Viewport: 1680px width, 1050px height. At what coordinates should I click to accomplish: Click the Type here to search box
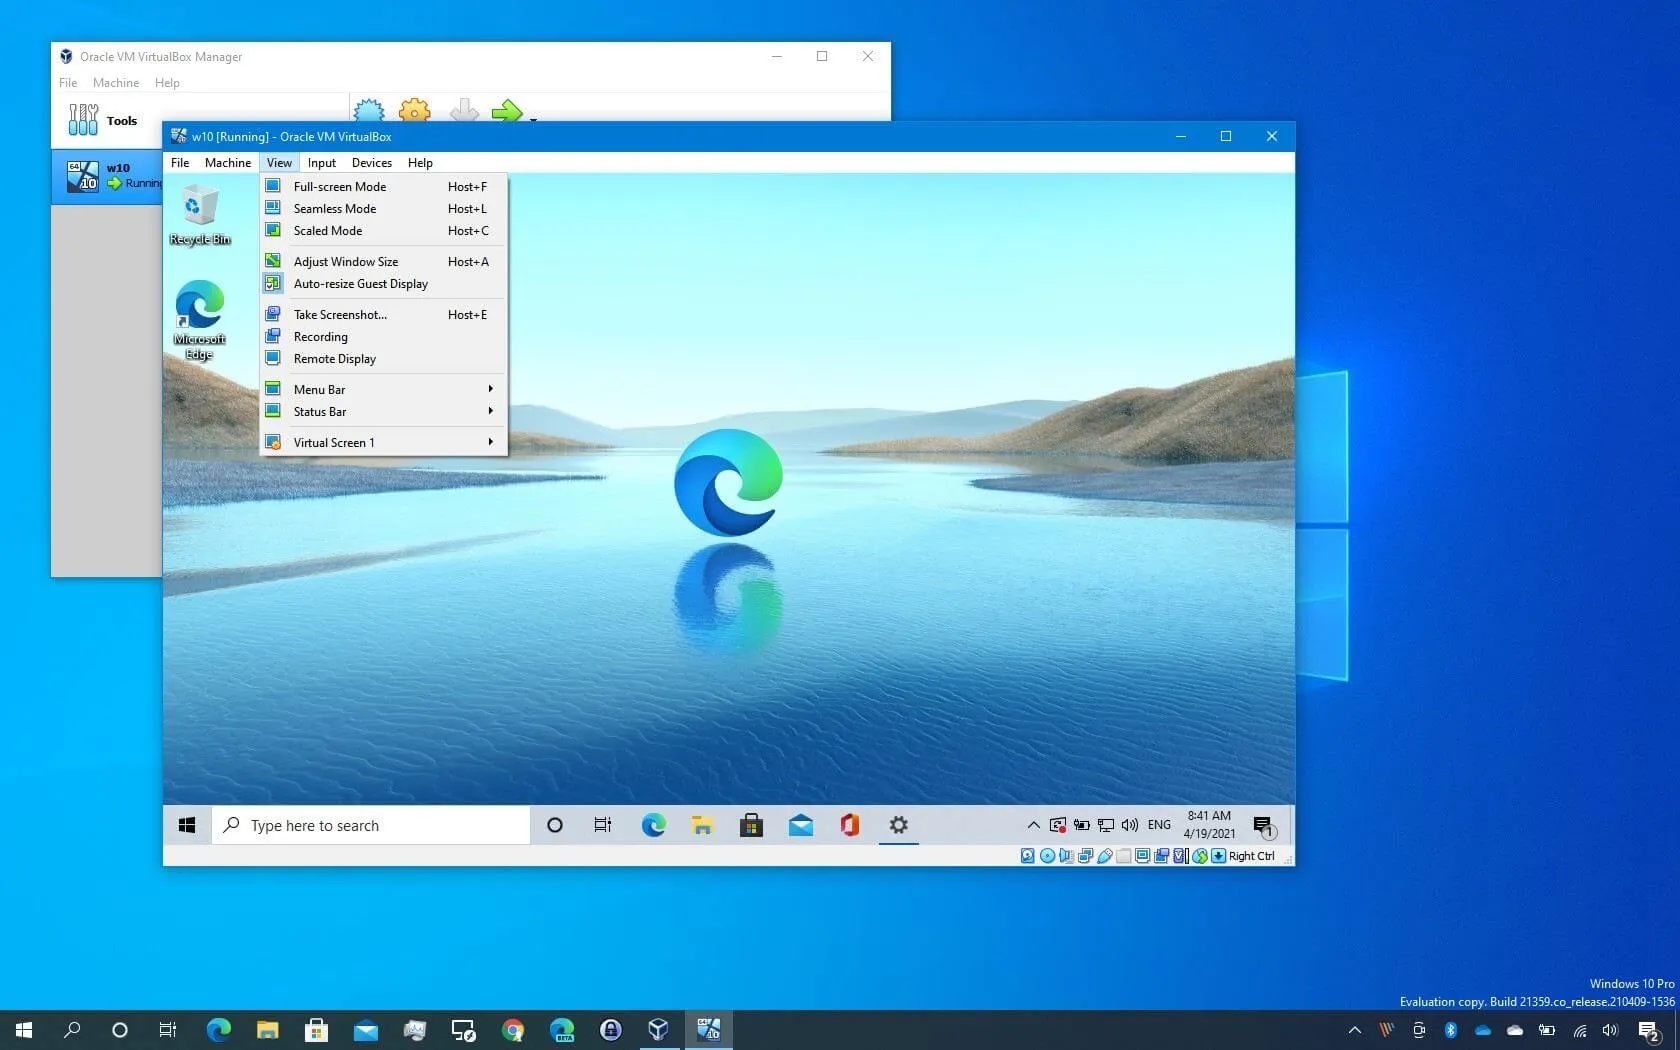point(370,825)
